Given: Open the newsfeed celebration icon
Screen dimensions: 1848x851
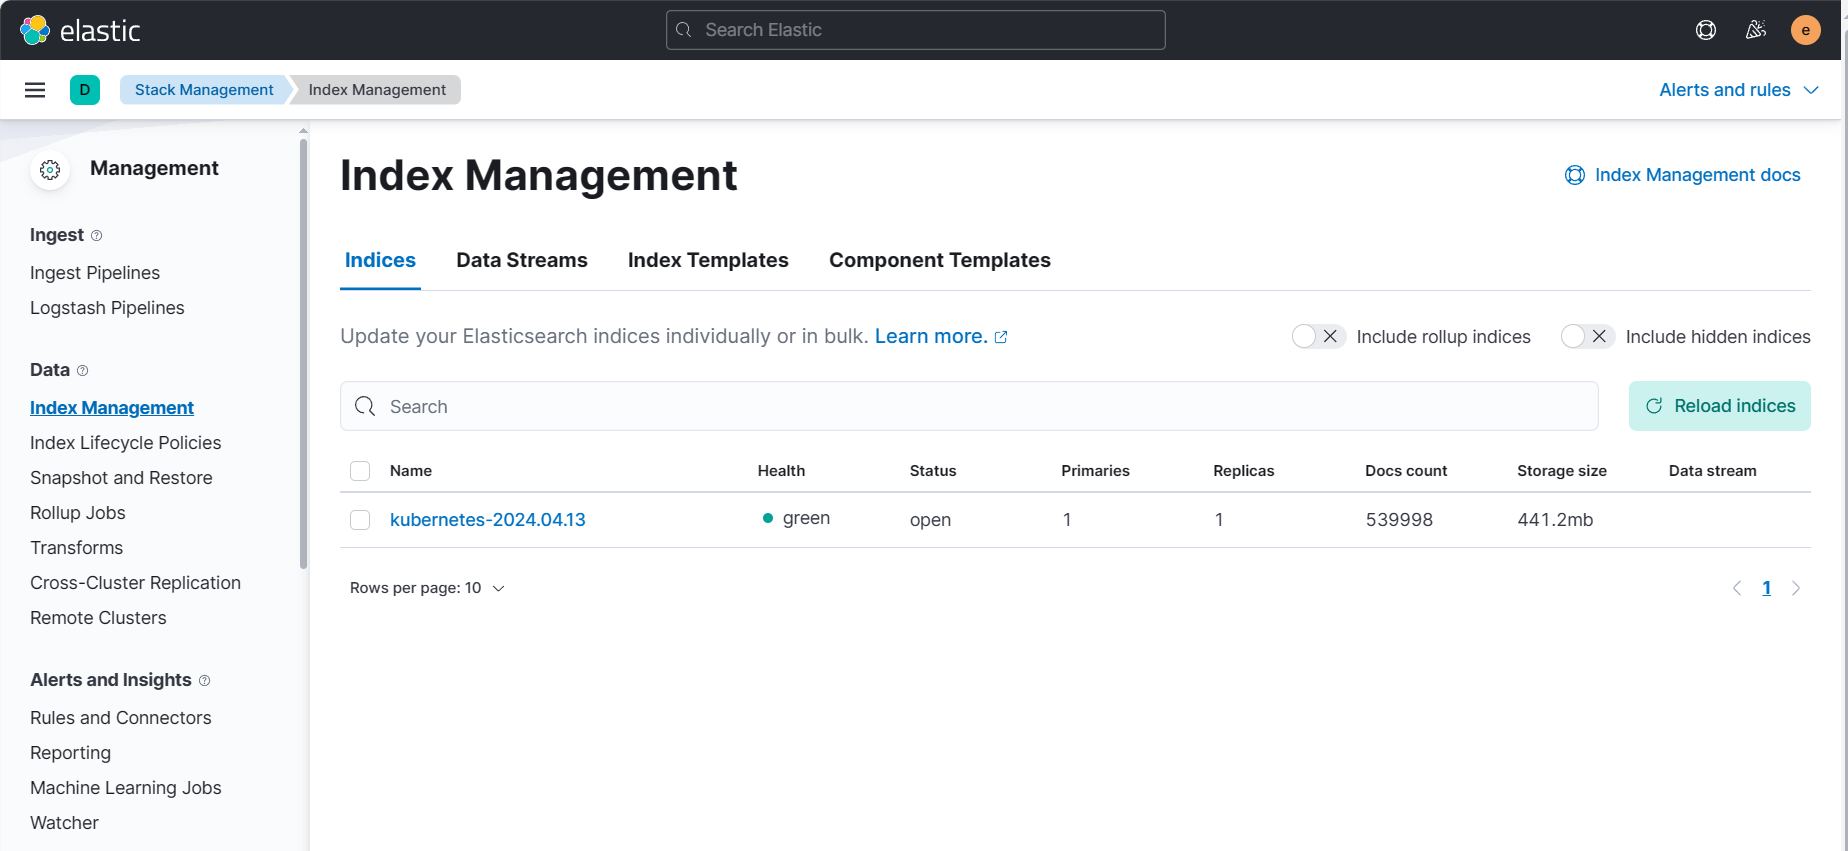Looking at the screenshot, I should tap(1756, 30).
